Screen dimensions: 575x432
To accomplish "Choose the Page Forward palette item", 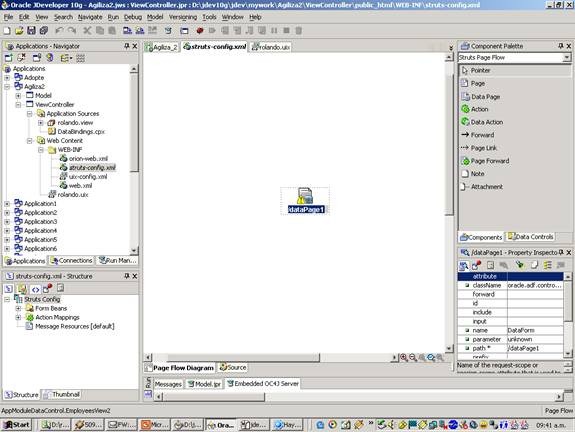I will [x=485, y=161].
